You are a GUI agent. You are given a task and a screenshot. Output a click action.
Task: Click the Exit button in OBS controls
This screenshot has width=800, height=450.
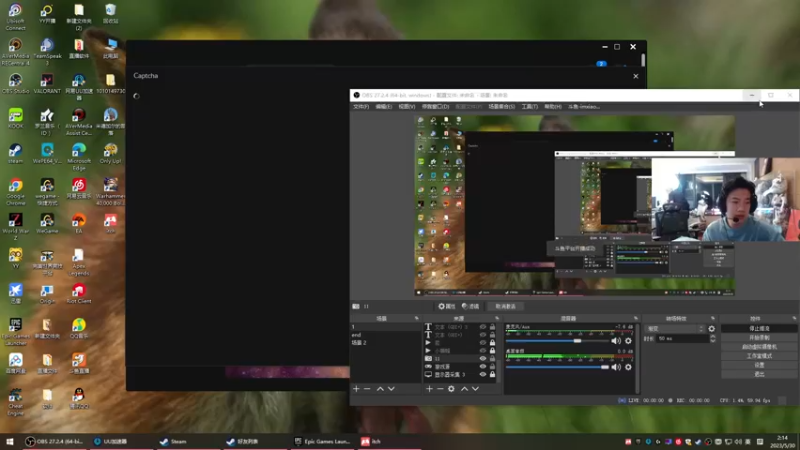[759, 374]
